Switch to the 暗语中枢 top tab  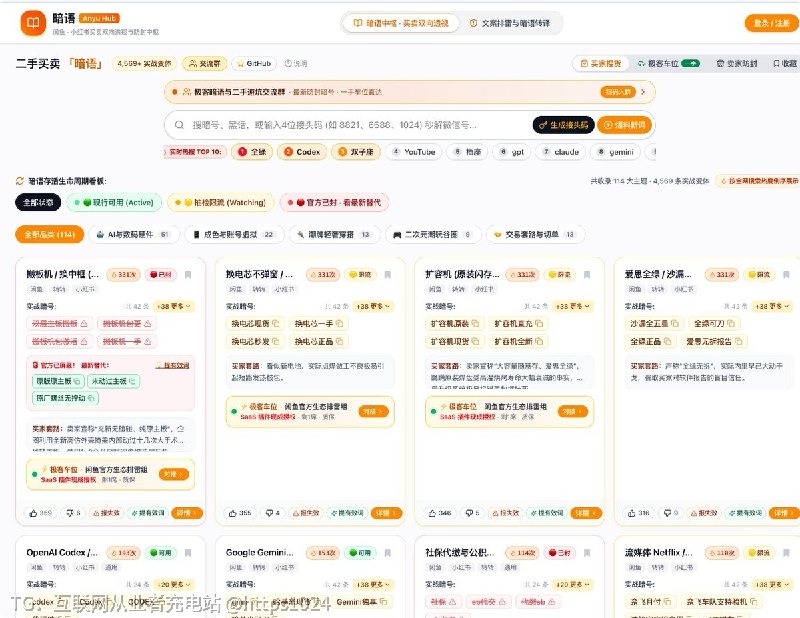click(401, 23)
